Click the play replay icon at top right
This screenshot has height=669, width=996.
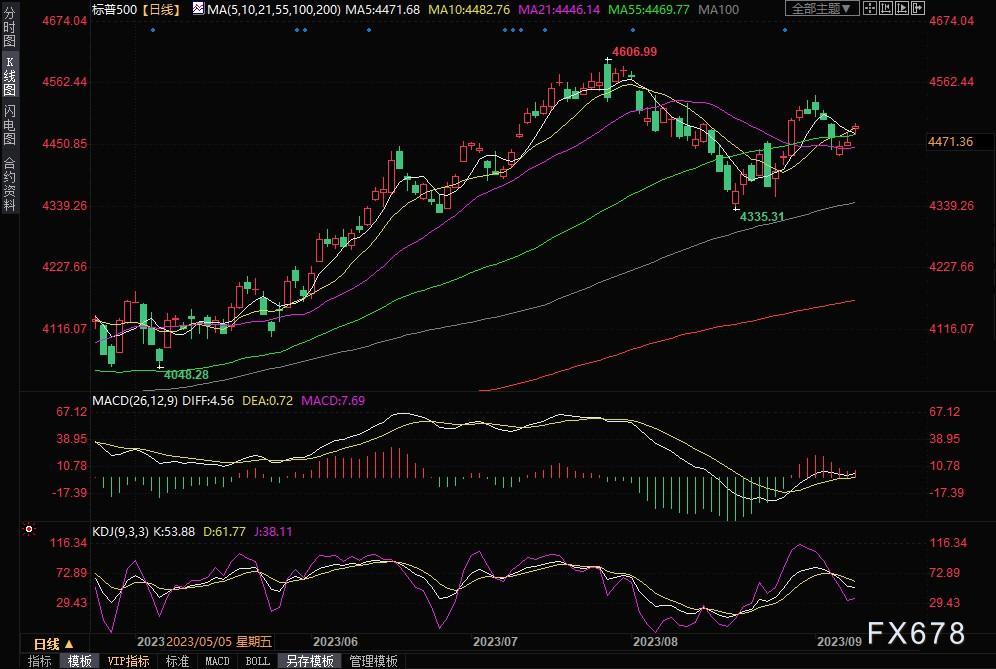(x=901, y=8)
